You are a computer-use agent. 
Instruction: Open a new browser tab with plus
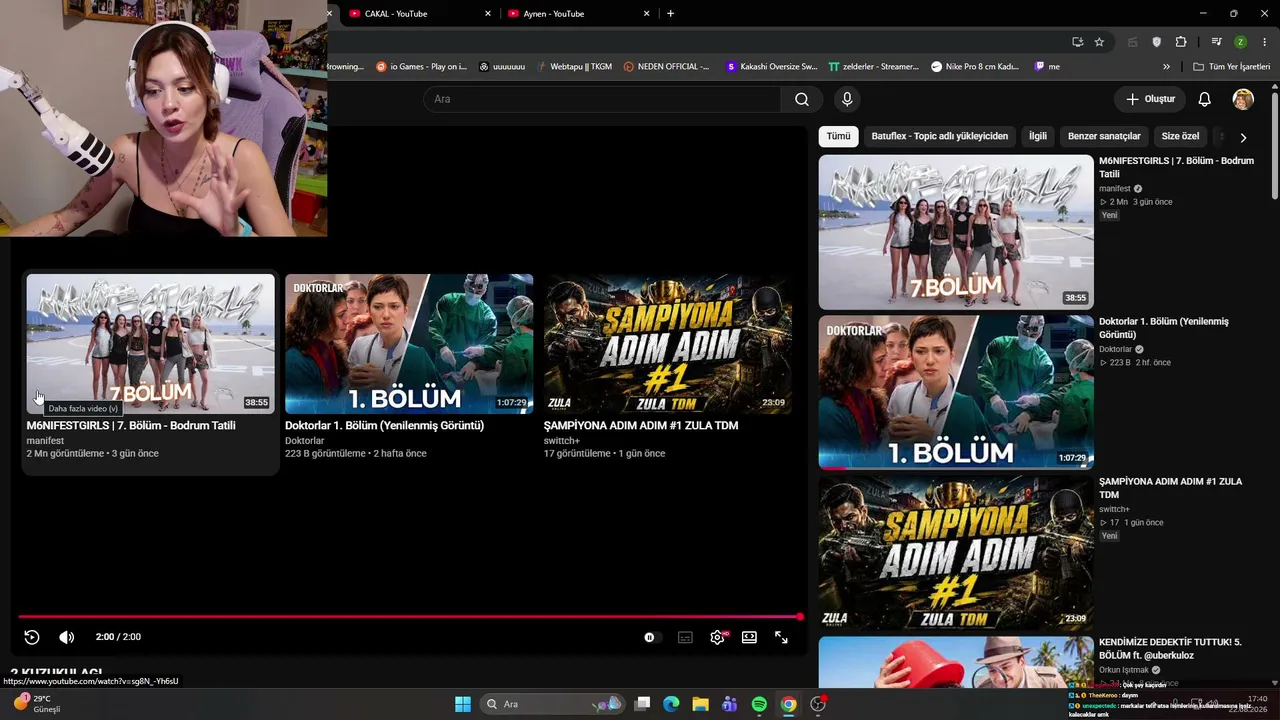pos(670,14)
